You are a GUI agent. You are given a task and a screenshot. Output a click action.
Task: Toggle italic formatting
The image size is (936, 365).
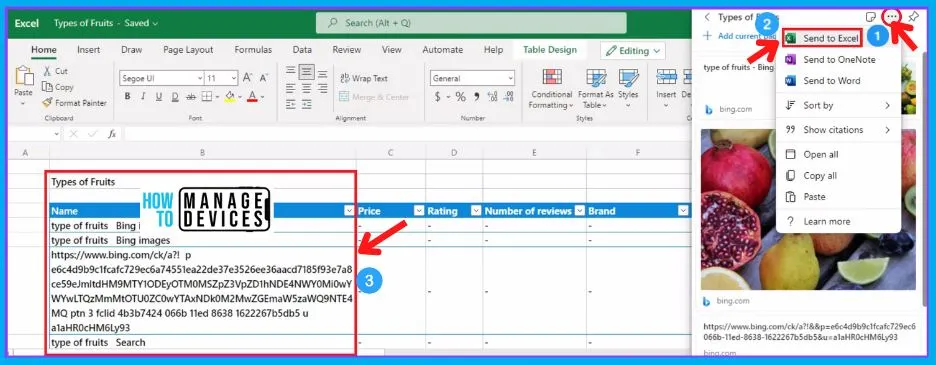pos(143,96)
